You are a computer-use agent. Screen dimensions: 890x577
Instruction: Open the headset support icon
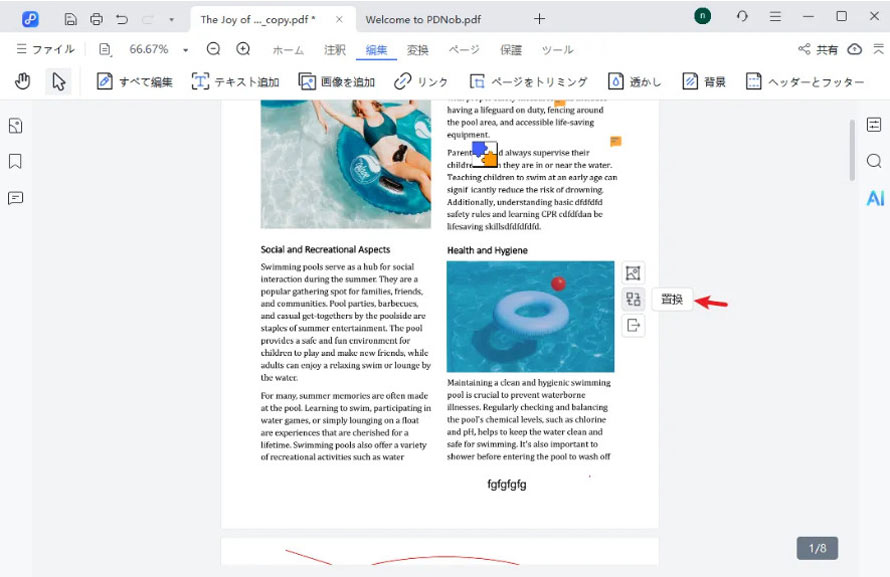point(742,16)
